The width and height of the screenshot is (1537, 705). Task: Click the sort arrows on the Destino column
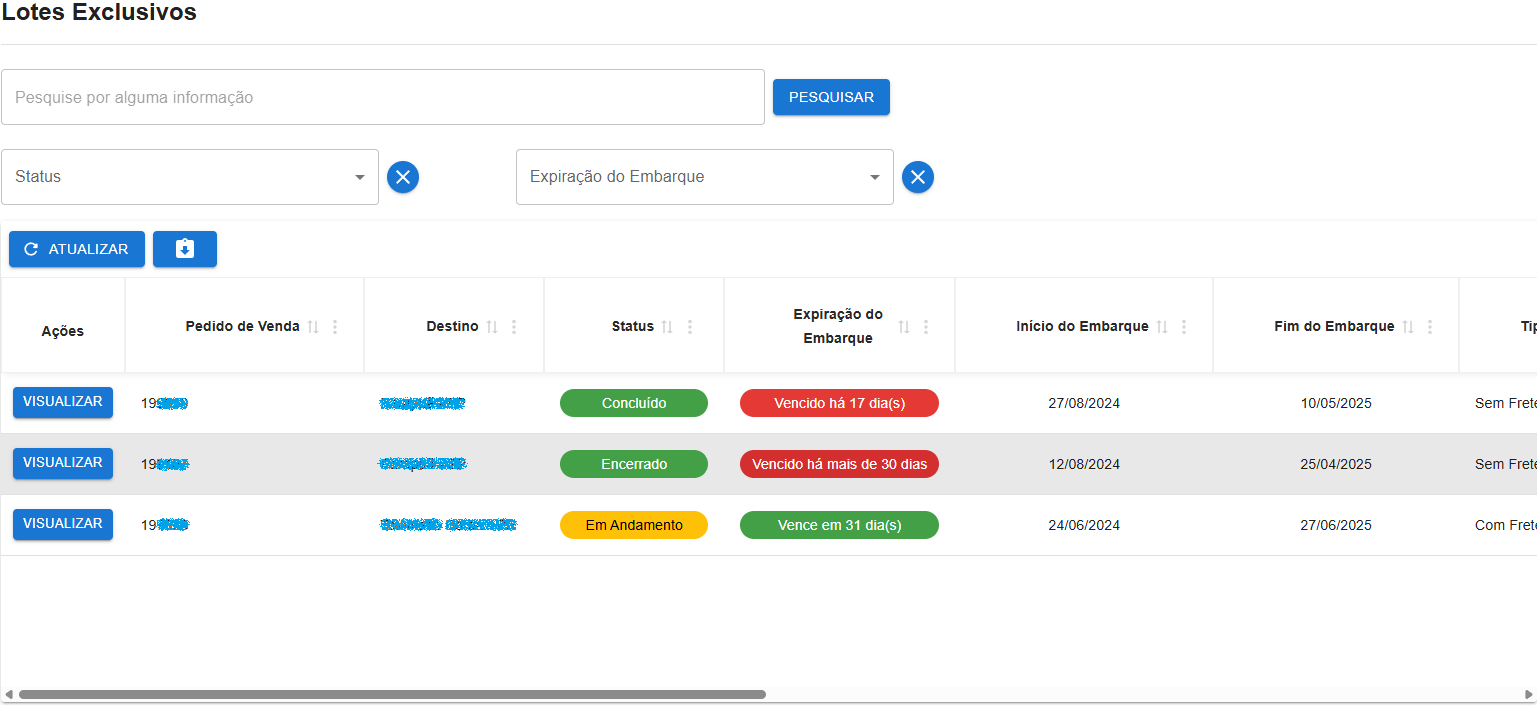(x=492, y=325)
